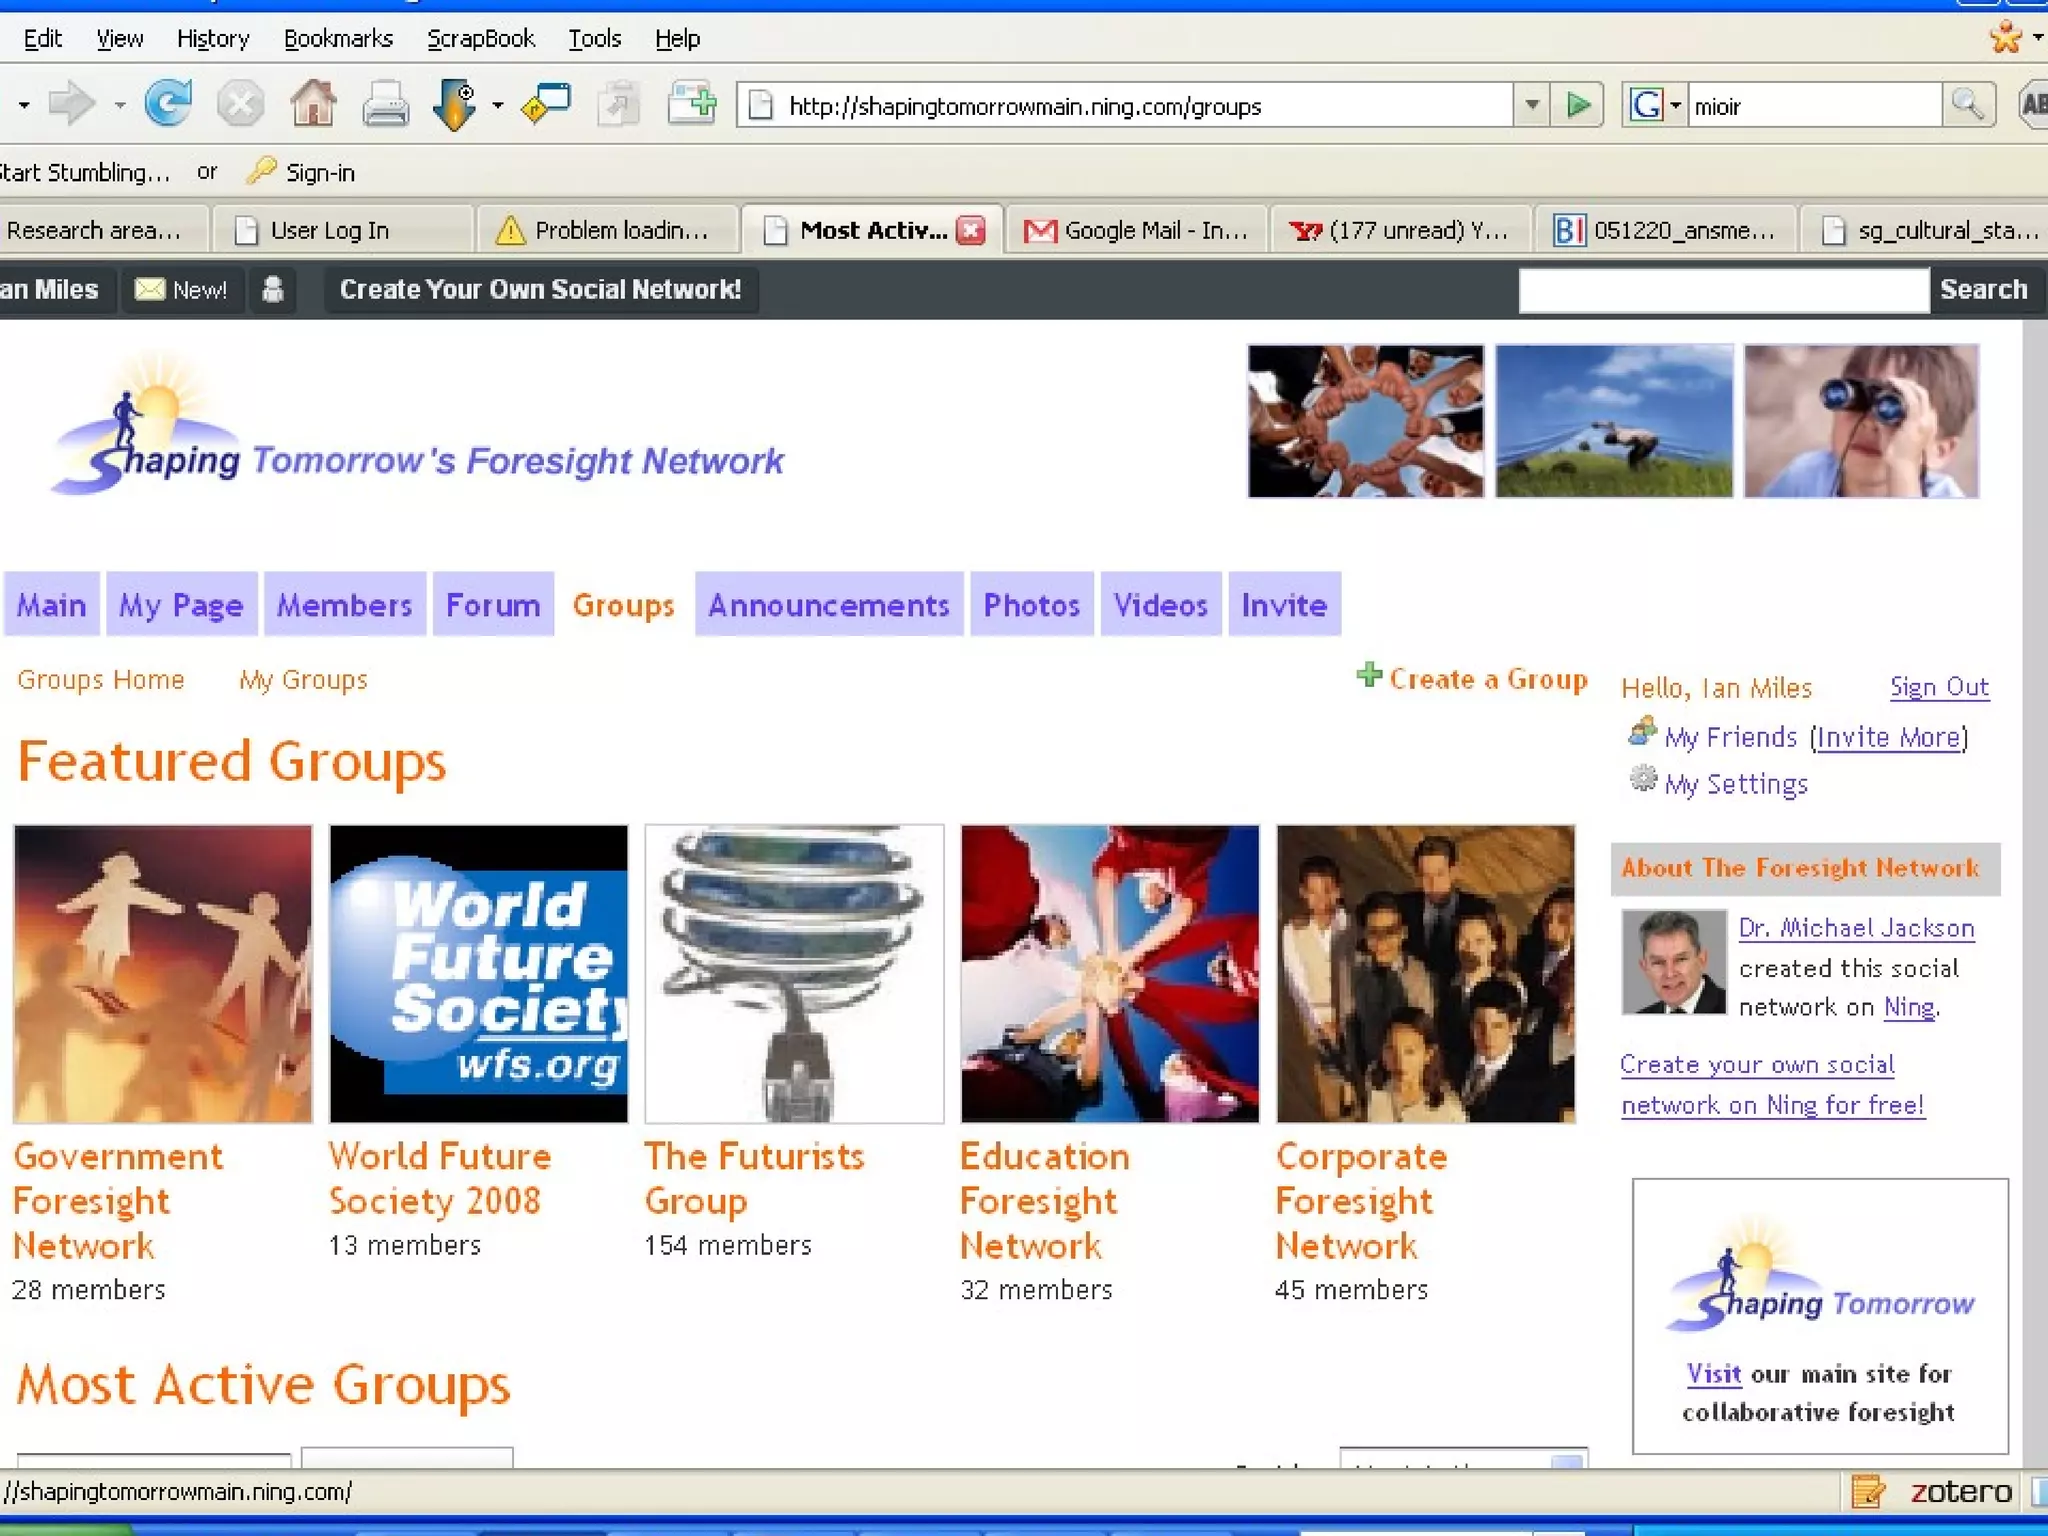Click the new tab plus icon
This screenshot has width=2048, height=1536.
pos(692,104)
